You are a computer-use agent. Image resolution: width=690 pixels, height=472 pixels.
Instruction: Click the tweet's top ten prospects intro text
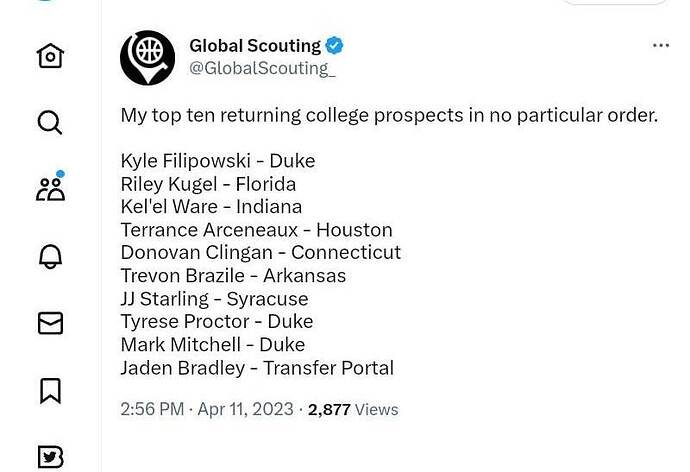[x=389, y=115]
